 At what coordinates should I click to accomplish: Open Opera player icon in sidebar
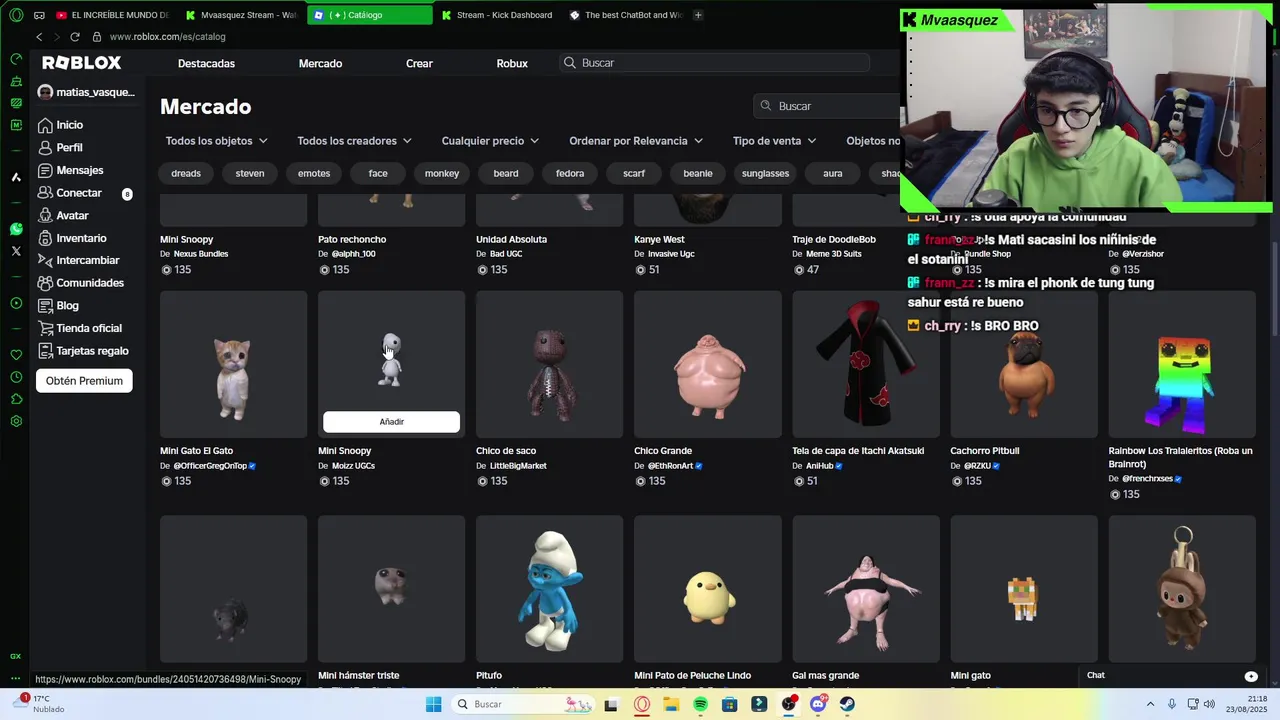click(x=16, y=303)
